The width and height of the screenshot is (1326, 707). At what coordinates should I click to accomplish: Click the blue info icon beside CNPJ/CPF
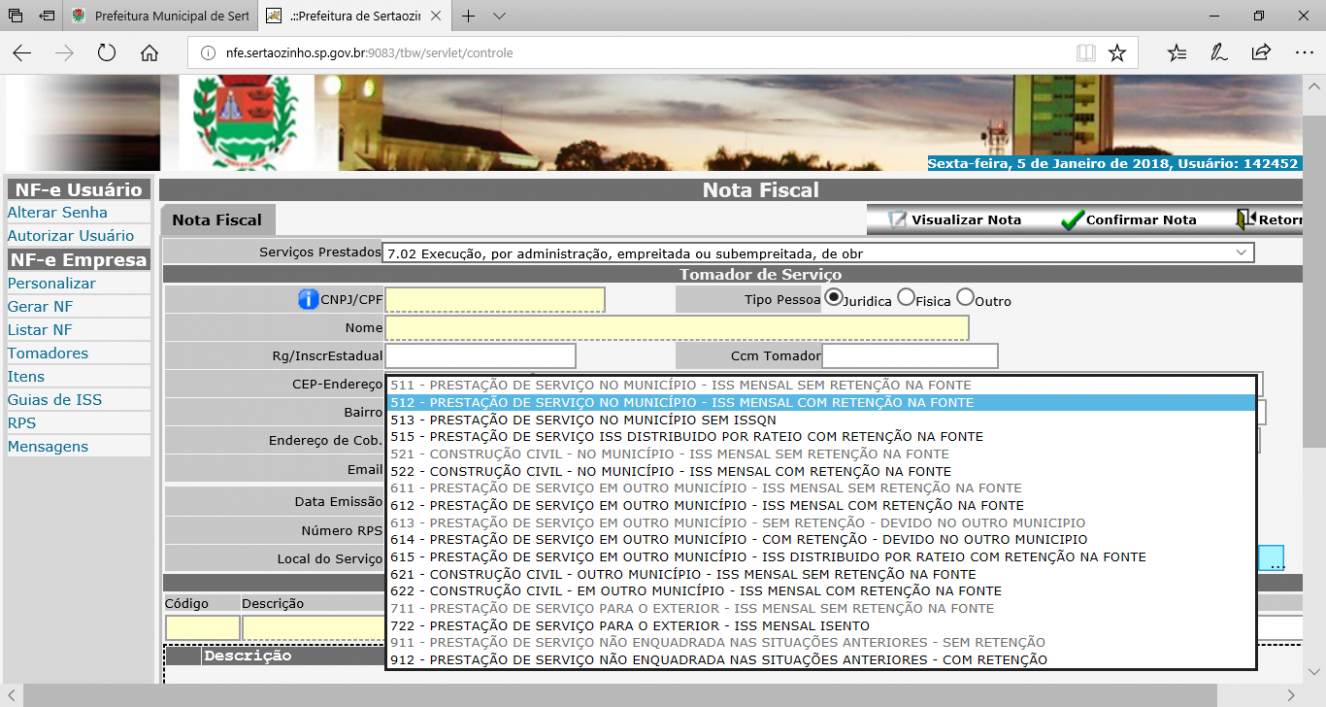[x=308, y=299]
